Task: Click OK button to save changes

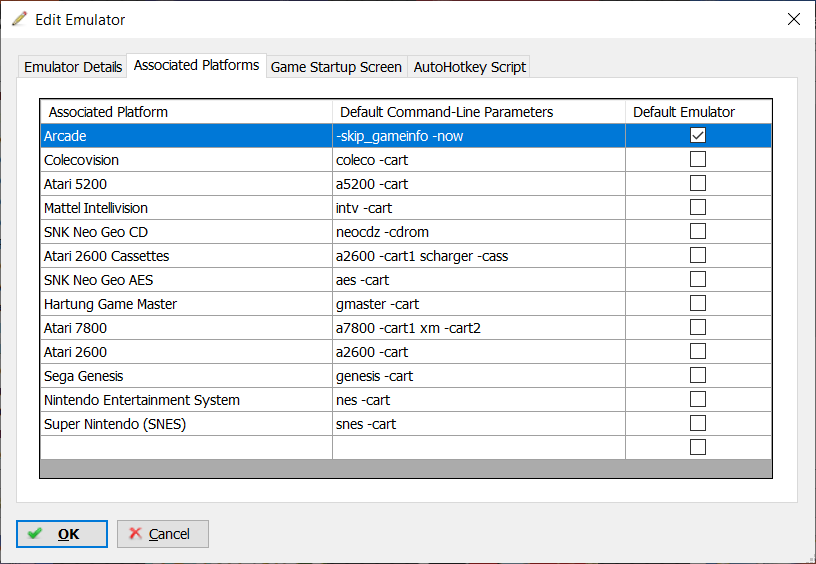Action: pos(62,534)
